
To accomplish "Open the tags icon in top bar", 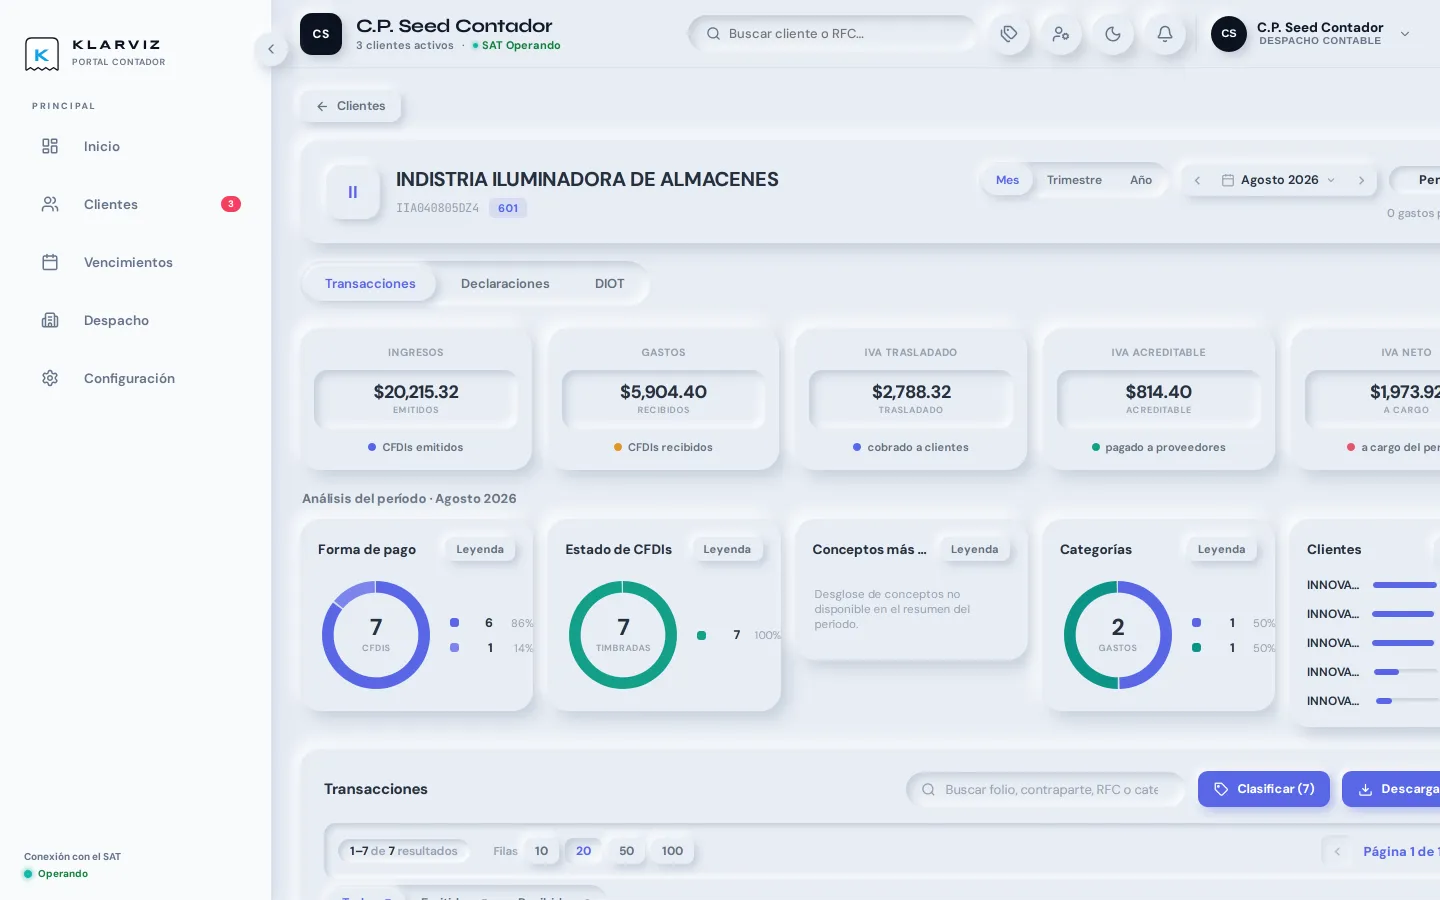I will pos(1009,34).
